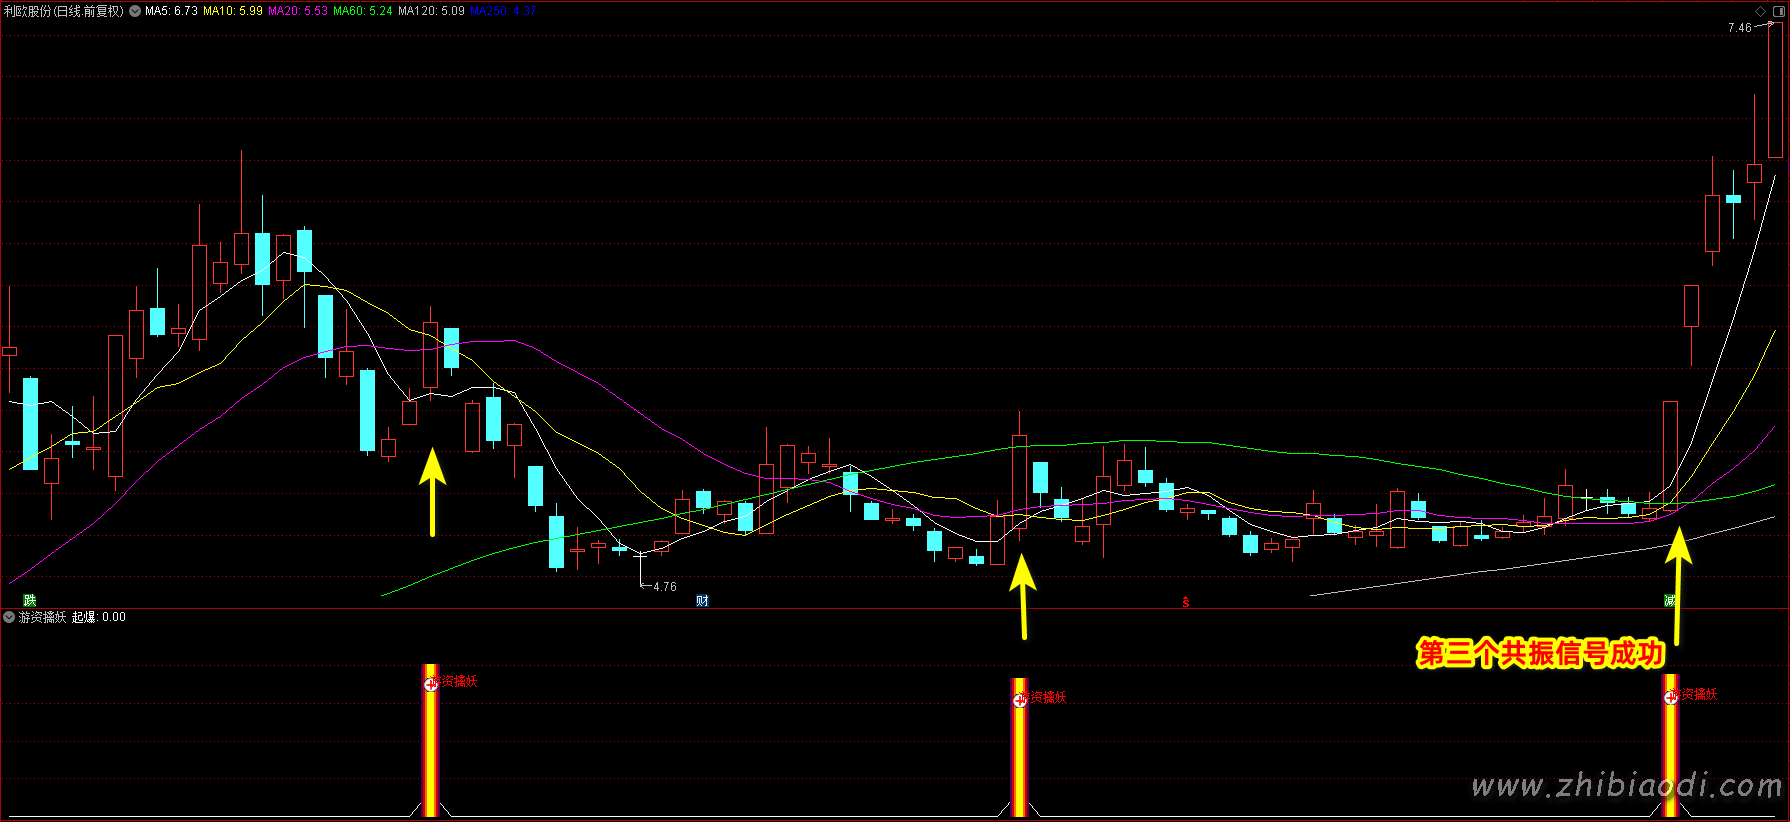Click the green 减 marker icon
The height and width of the screenshot is (822, 1790).
(1669, 600)
